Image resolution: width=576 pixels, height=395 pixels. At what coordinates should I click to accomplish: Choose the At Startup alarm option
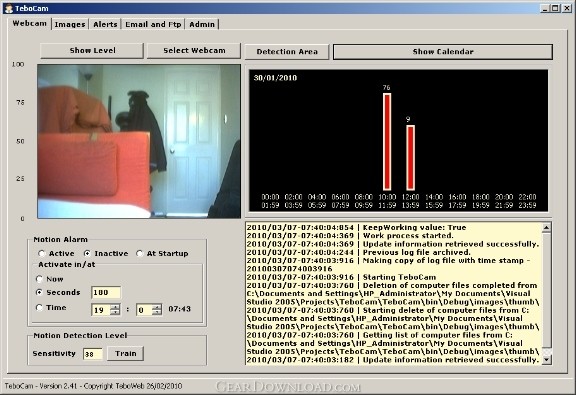162,254
